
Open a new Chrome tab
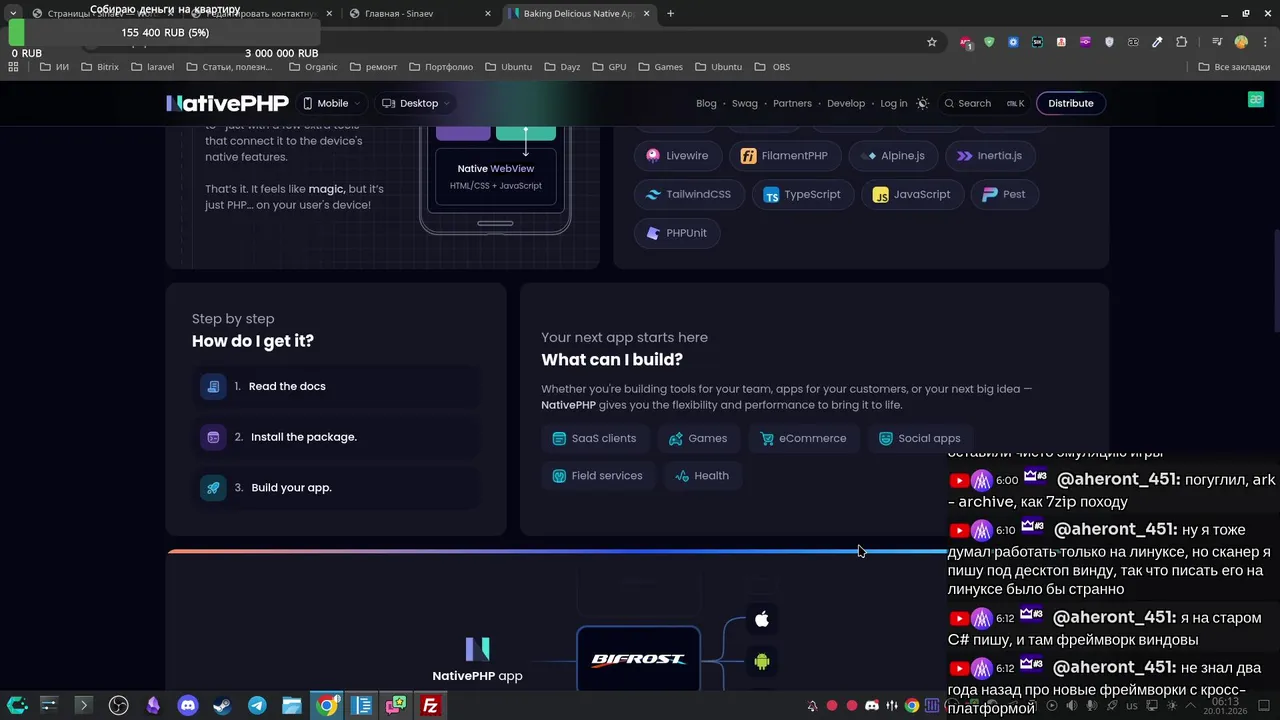click(670, 14)
